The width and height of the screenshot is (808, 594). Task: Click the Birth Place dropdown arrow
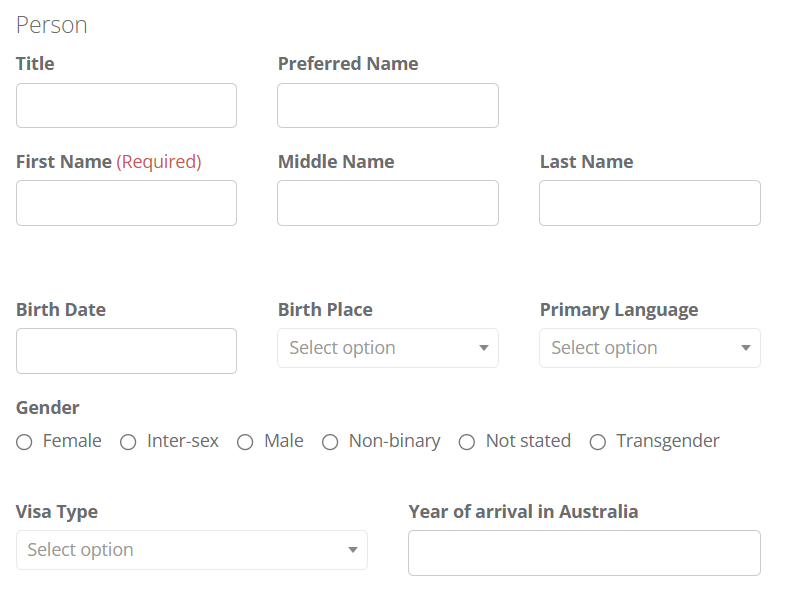tap(483, 348)
